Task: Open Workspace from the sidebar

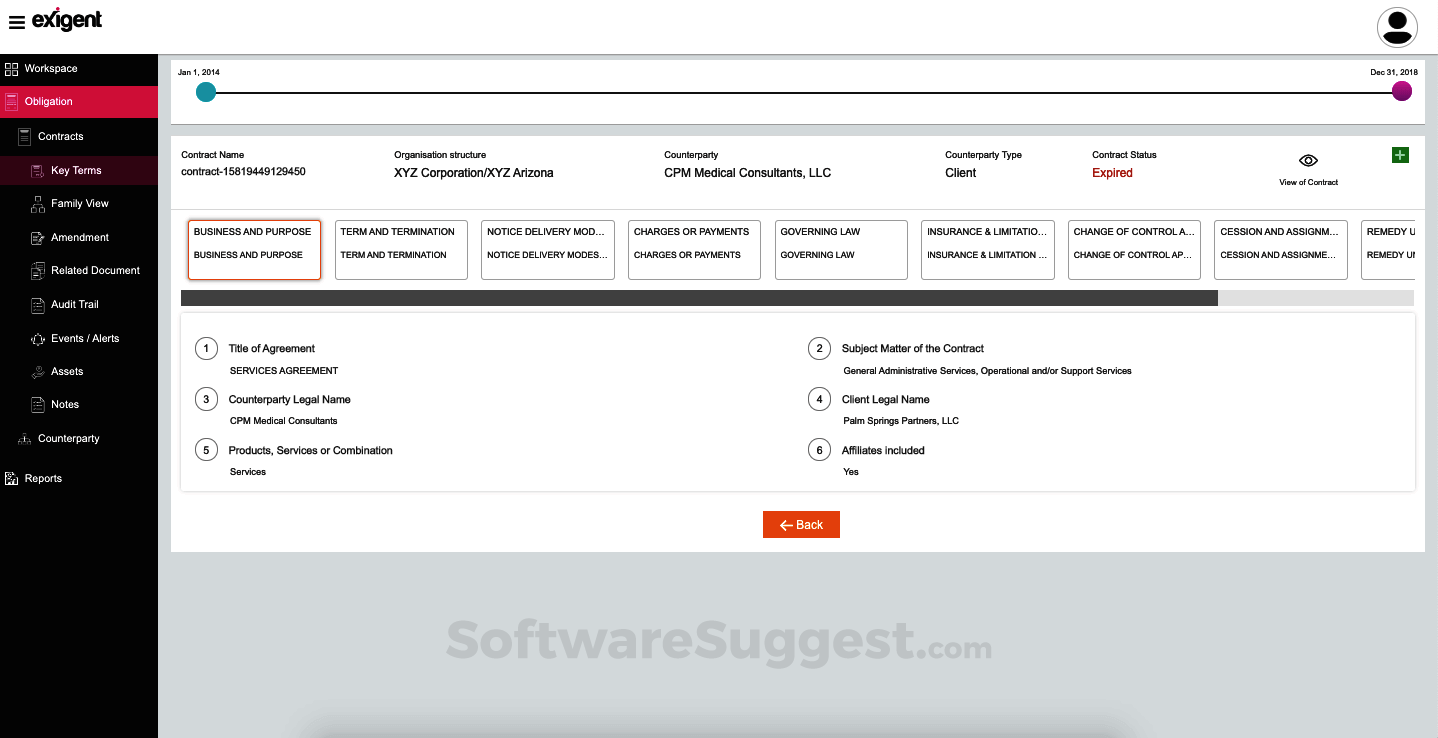Action: [50, 68]
